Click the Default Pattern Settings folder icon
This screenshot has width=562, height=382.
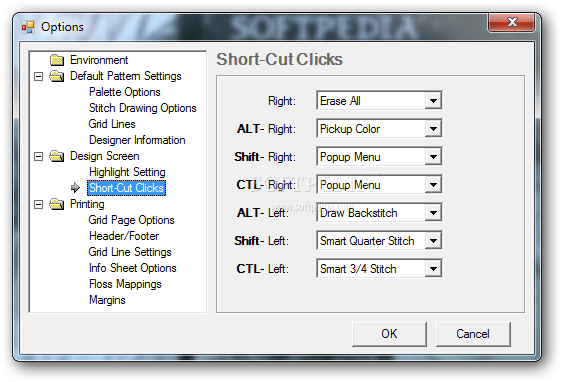point(57,76)
